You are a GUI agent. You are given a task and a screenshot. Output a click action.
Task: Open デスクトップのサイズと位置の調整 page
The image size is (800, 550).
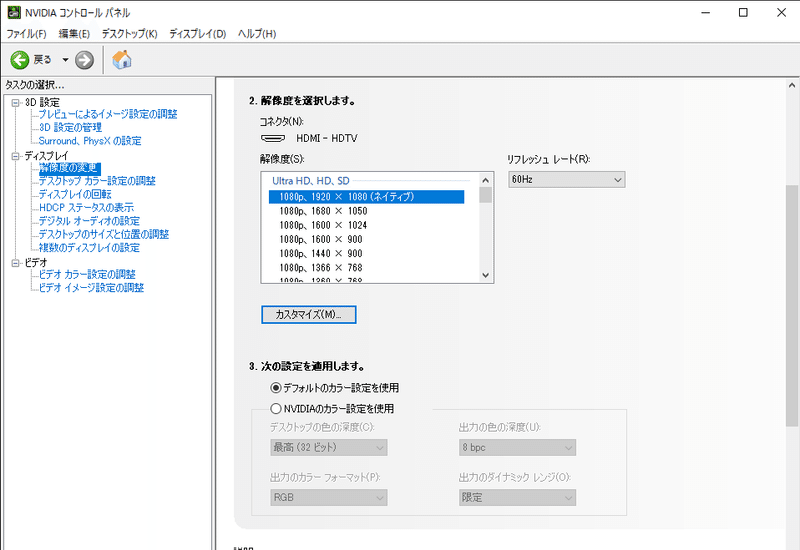coord(104,234)
